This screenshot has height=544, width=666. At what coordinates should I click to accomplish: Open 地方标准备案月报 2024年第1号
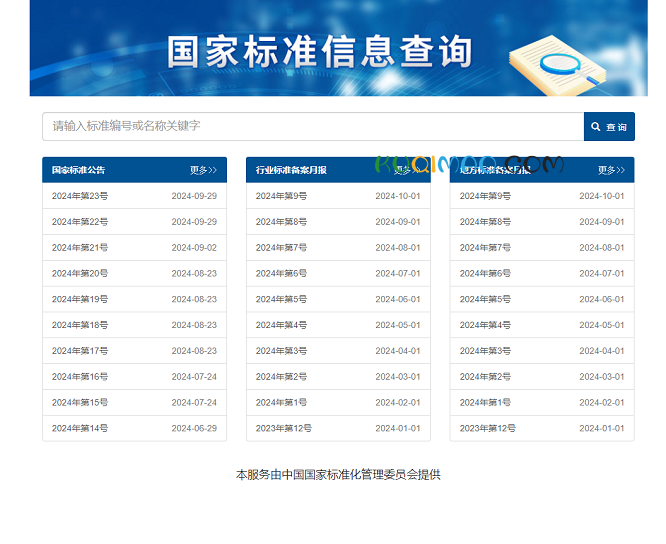[485, 403]
